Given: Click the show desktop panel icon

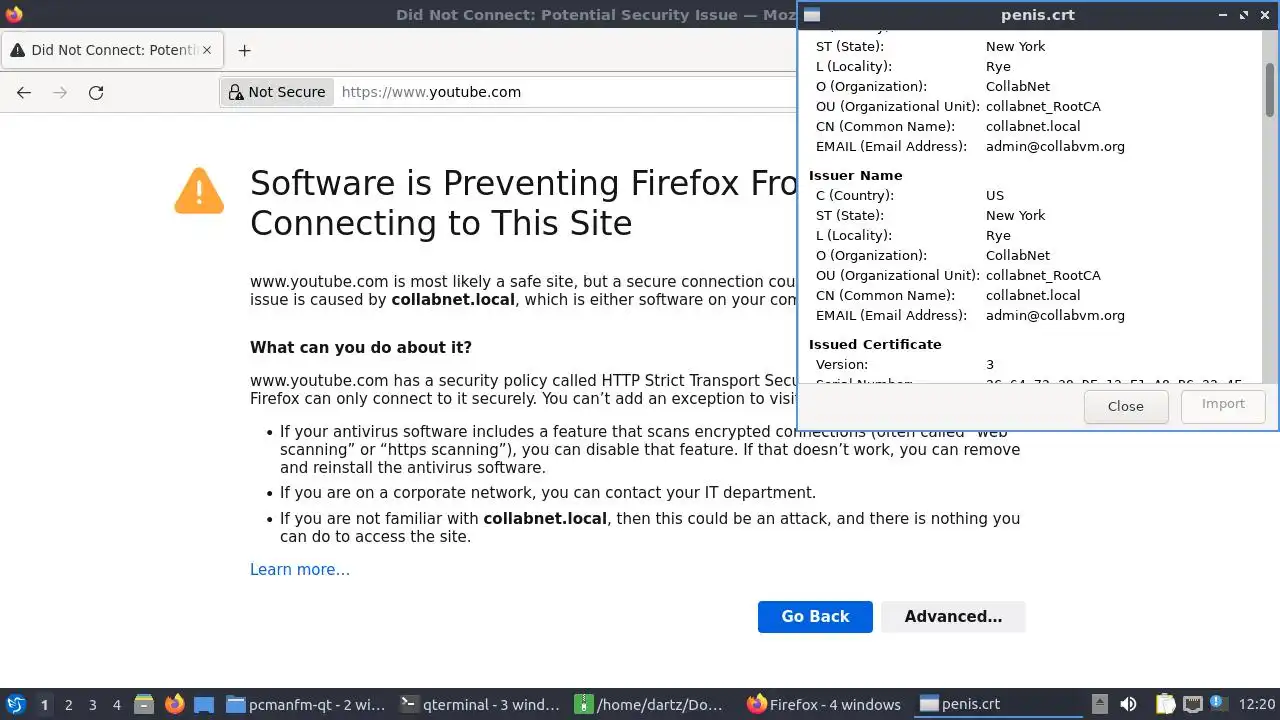Looking at the screenshot, I should tap(204, 704).
